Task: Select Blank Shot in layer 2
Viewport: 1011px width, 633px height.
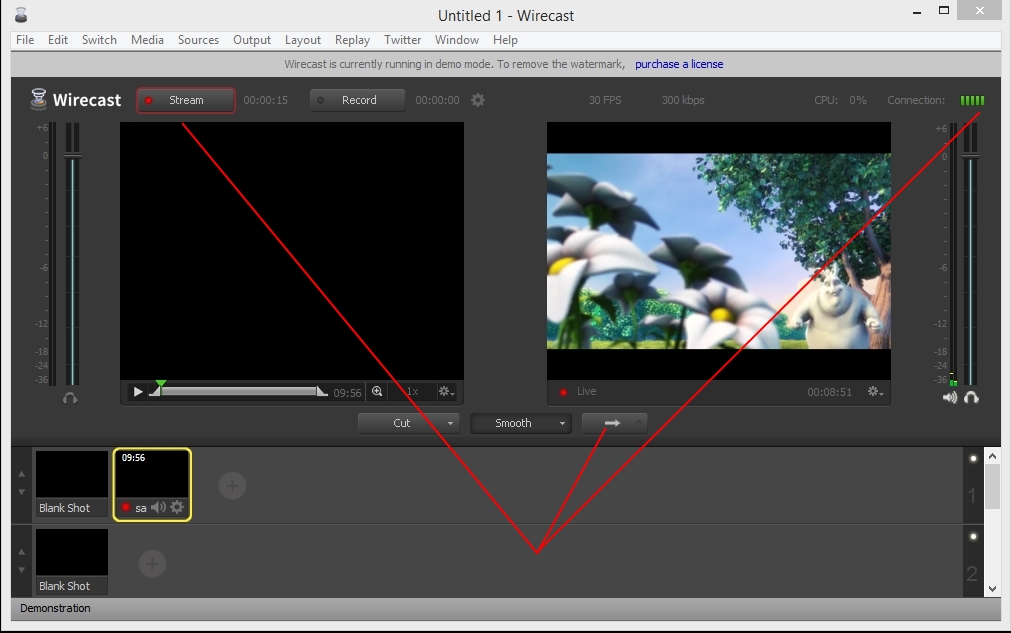Action: (x=72, y=561)
